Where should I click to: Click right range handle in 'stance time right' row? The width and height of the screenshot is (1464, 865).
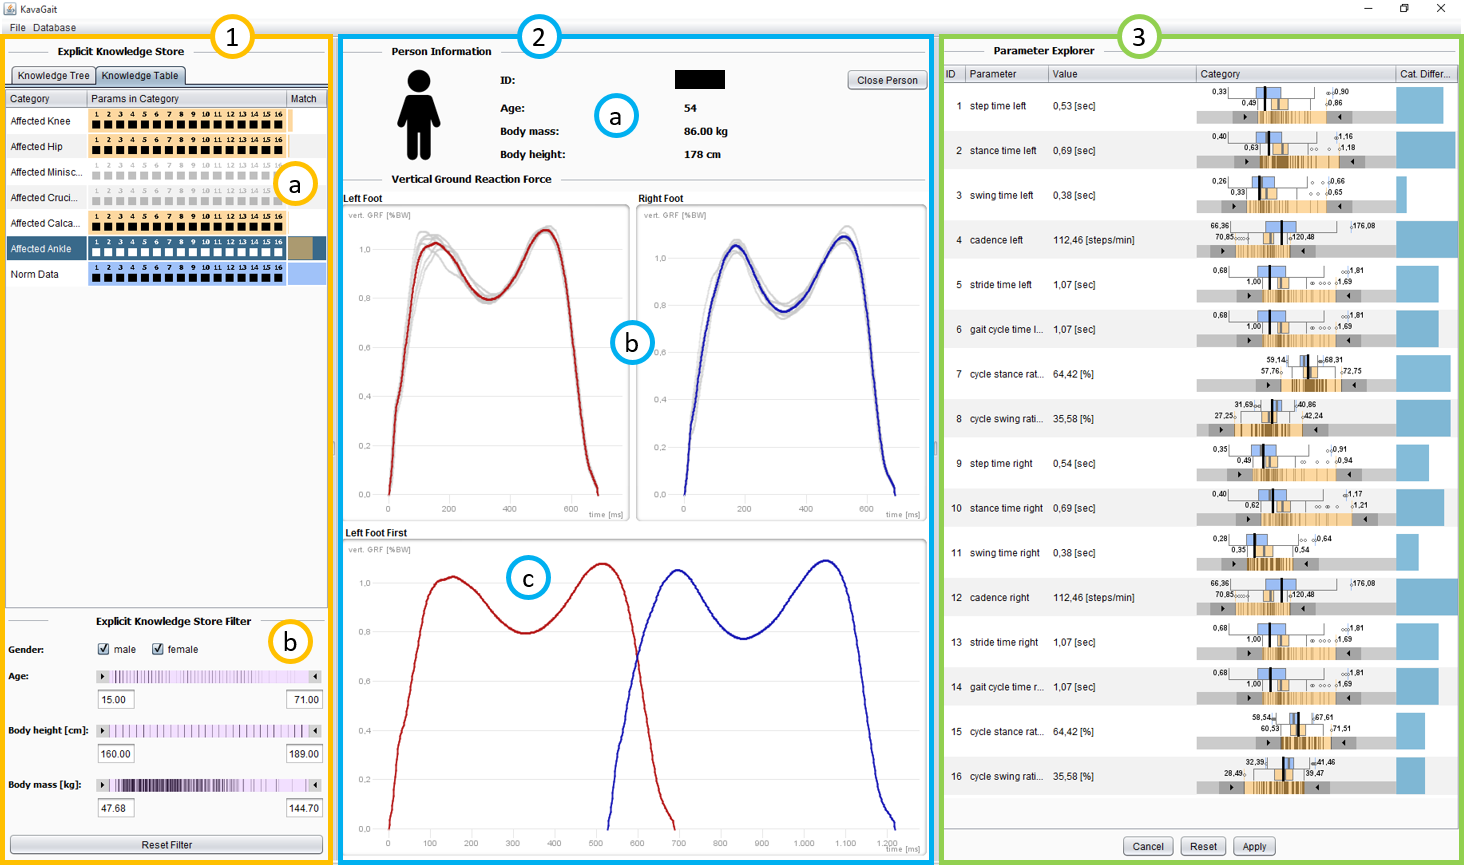coord(1365,519)
